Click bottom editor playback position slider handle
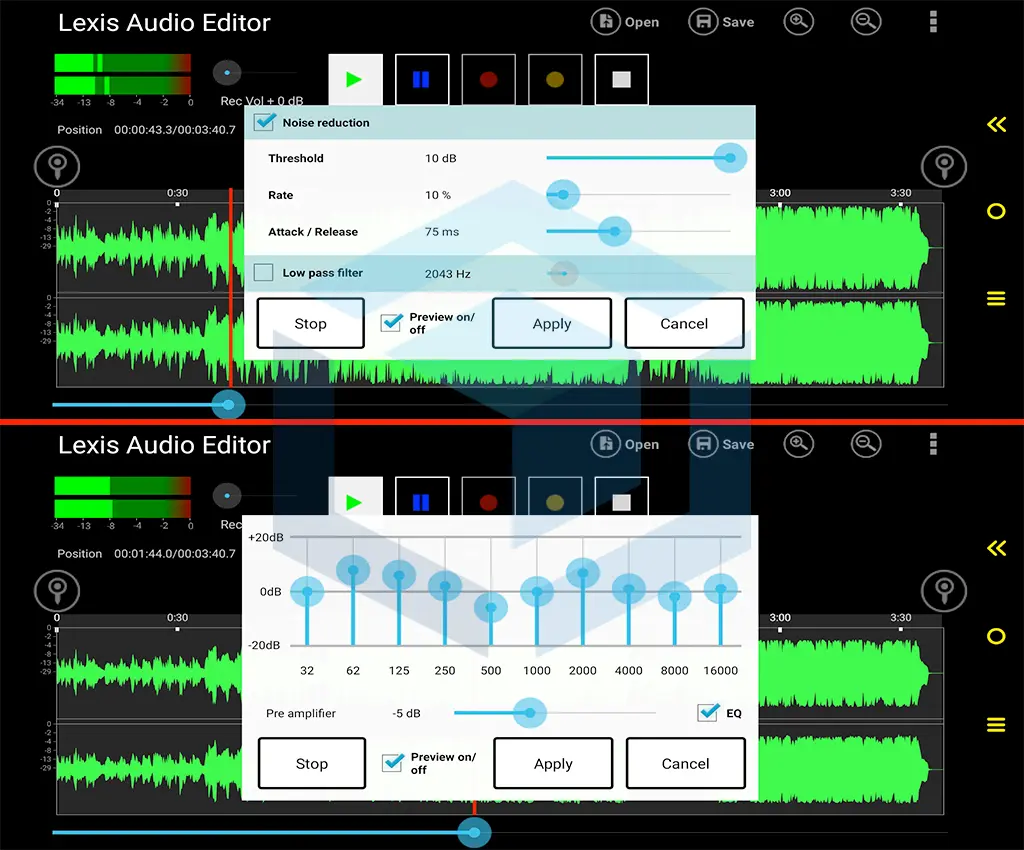1024x850 pixels. (474, 832)
